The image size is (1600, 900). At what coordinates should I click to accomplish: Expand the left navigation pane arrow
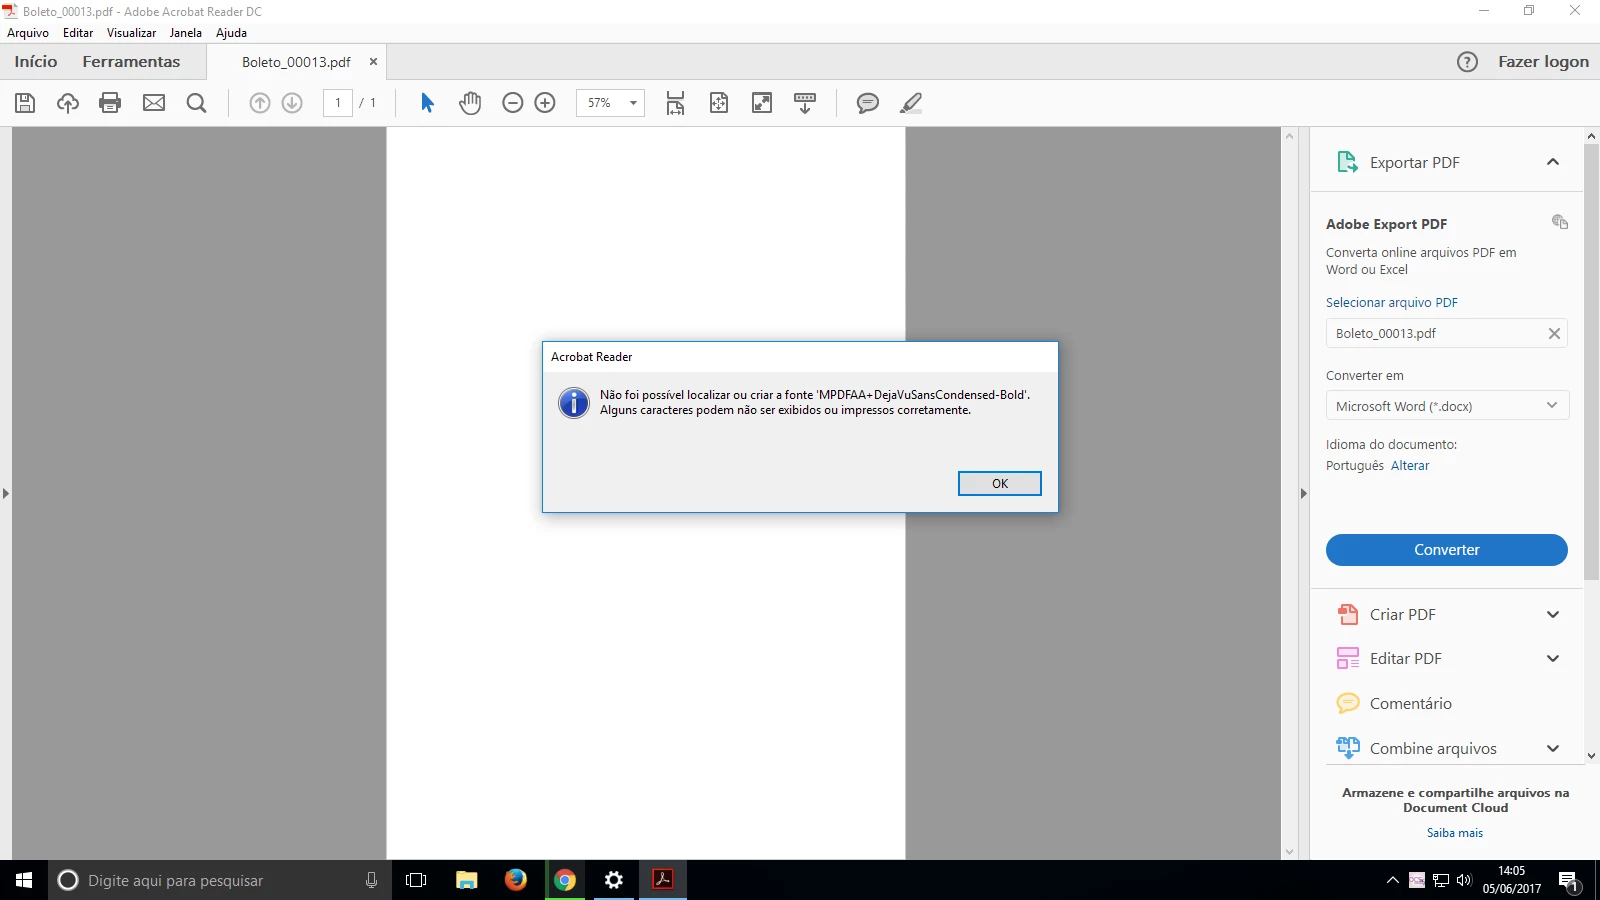click(6, 494)
